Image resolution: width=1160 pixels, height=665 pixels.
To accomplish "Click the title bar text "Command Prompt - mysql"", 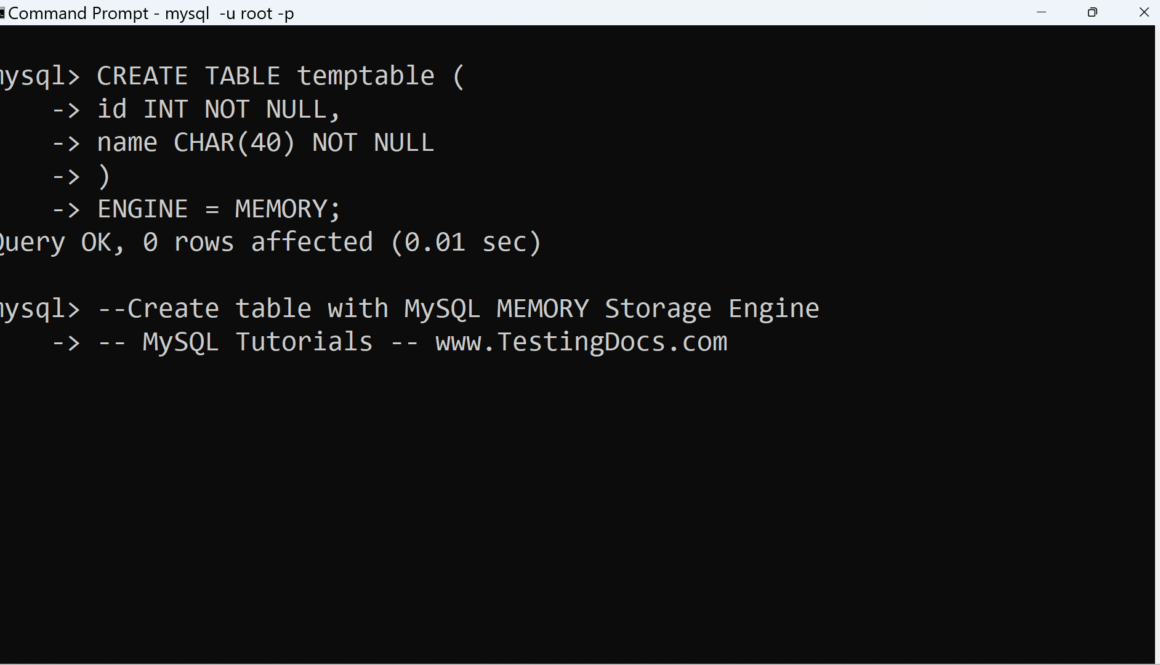I will coord(150,14).
